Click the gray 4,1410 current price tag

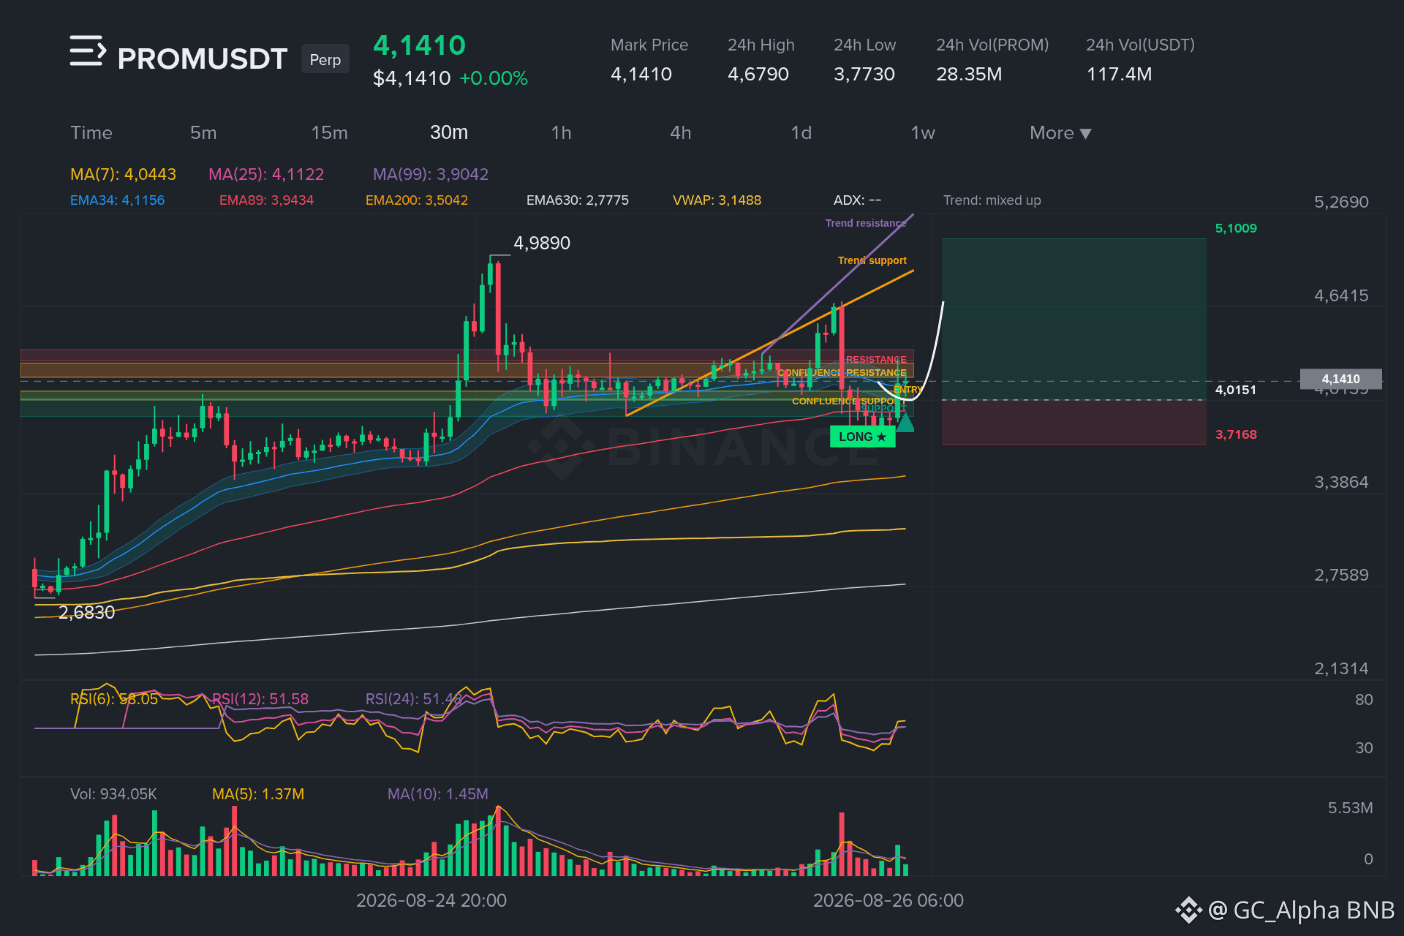click(x=1341, y=379)
